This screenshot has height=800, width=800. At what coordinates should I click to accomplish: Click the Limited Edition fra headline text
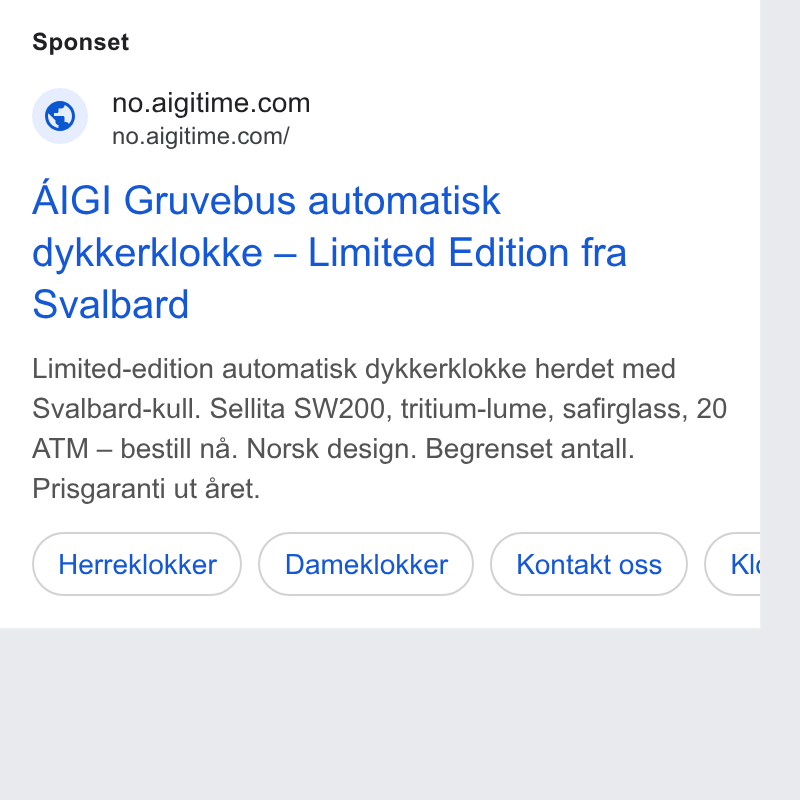tap(467, 252)
